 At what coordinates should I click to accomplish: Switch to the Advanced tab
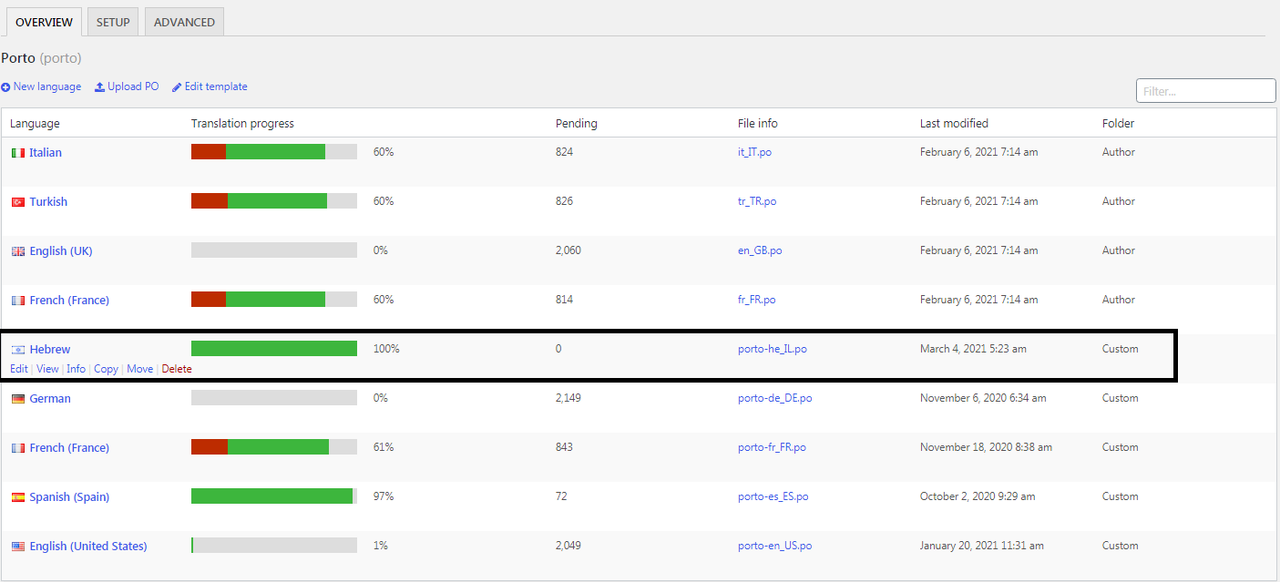pos(184,22)
